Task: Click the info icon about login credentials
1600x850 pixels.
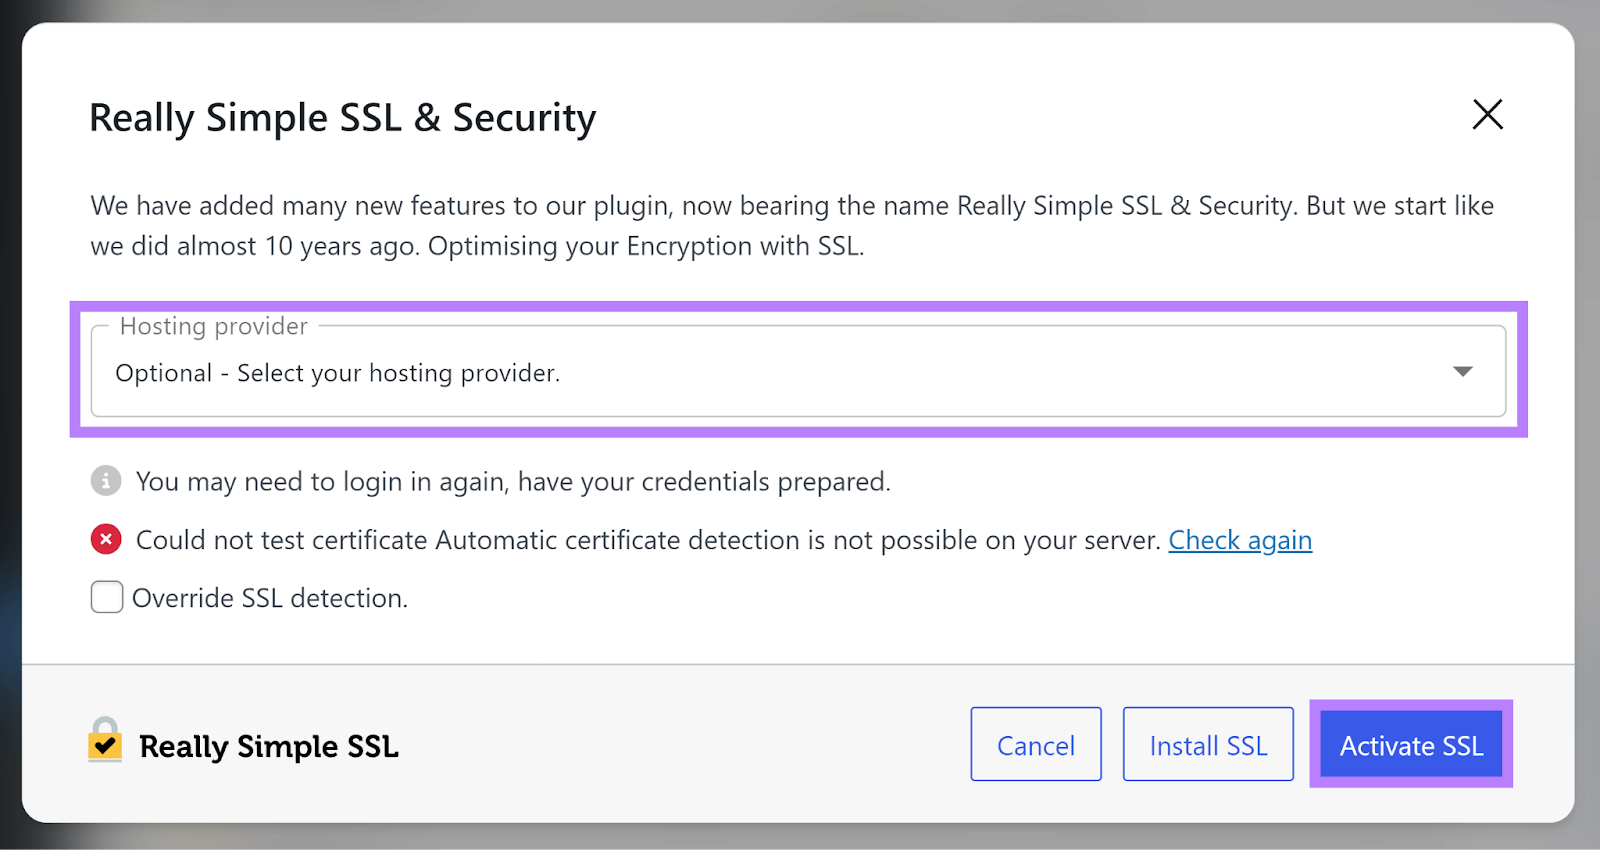Action: point(105,481)
